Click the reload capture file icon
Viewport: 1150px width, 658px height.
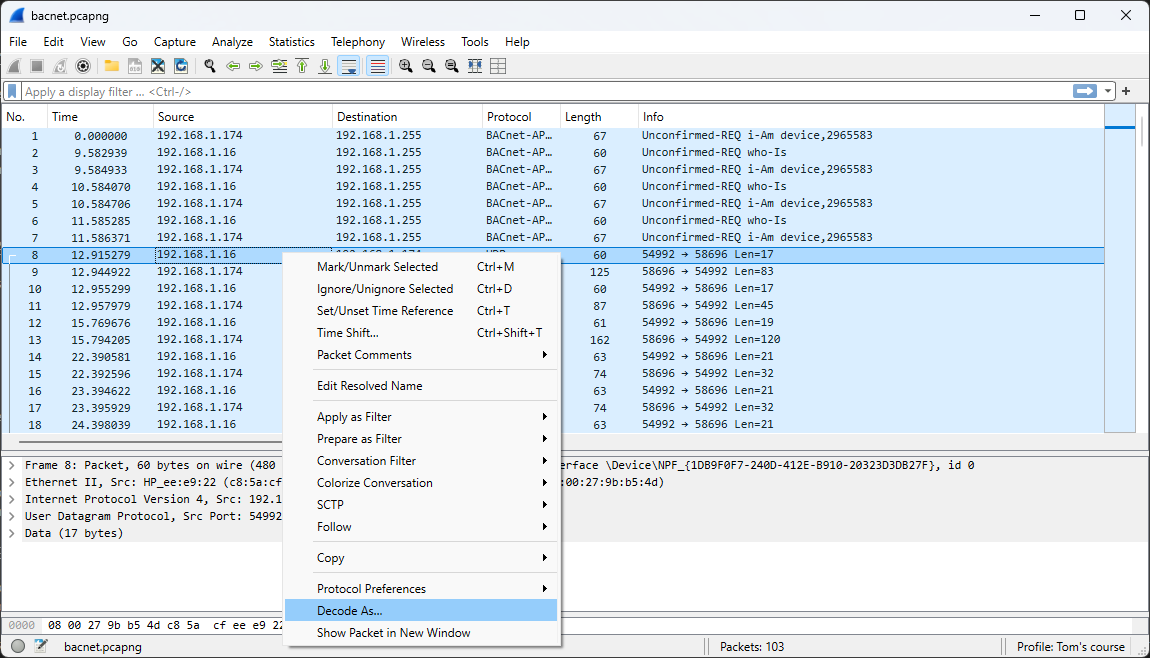coord(181,66)
